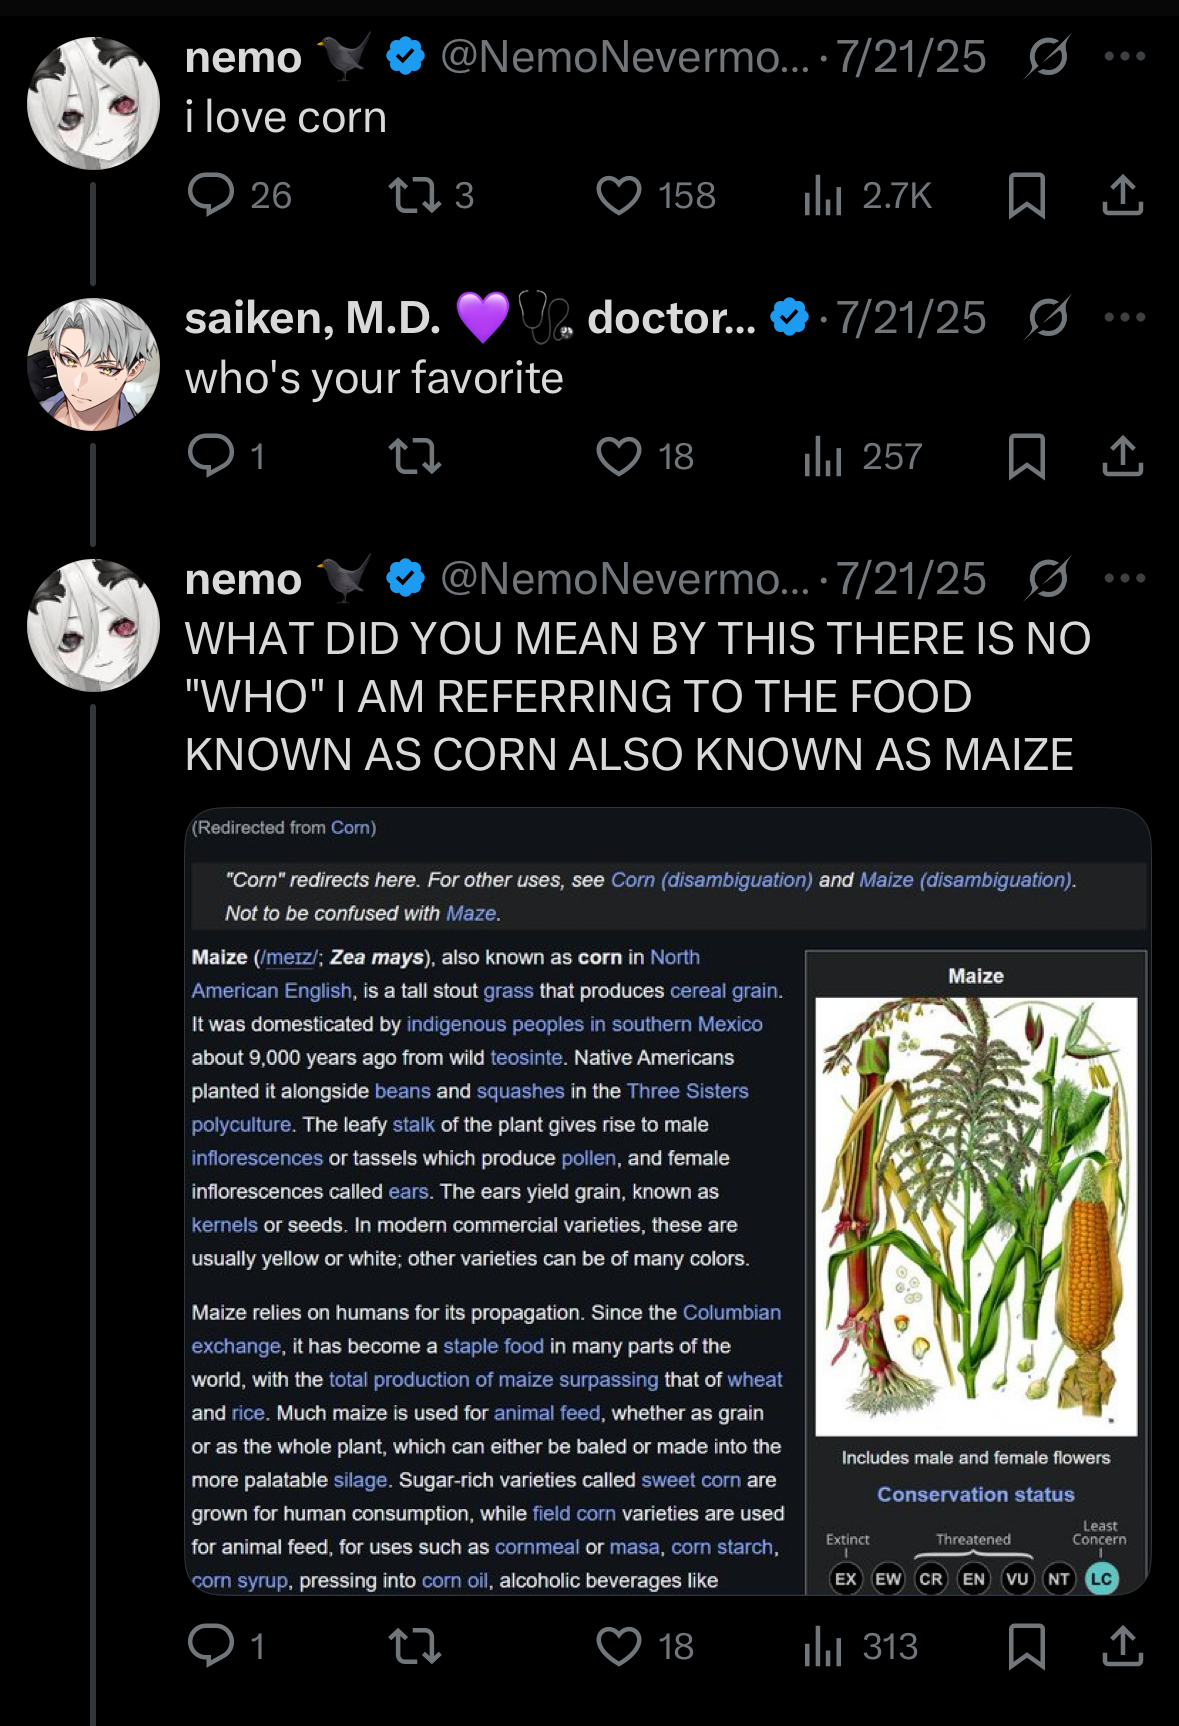The image size is (1179, 1726).
Task: Share nemo's Wikipedia maize post
Action: (1122, 1645)
